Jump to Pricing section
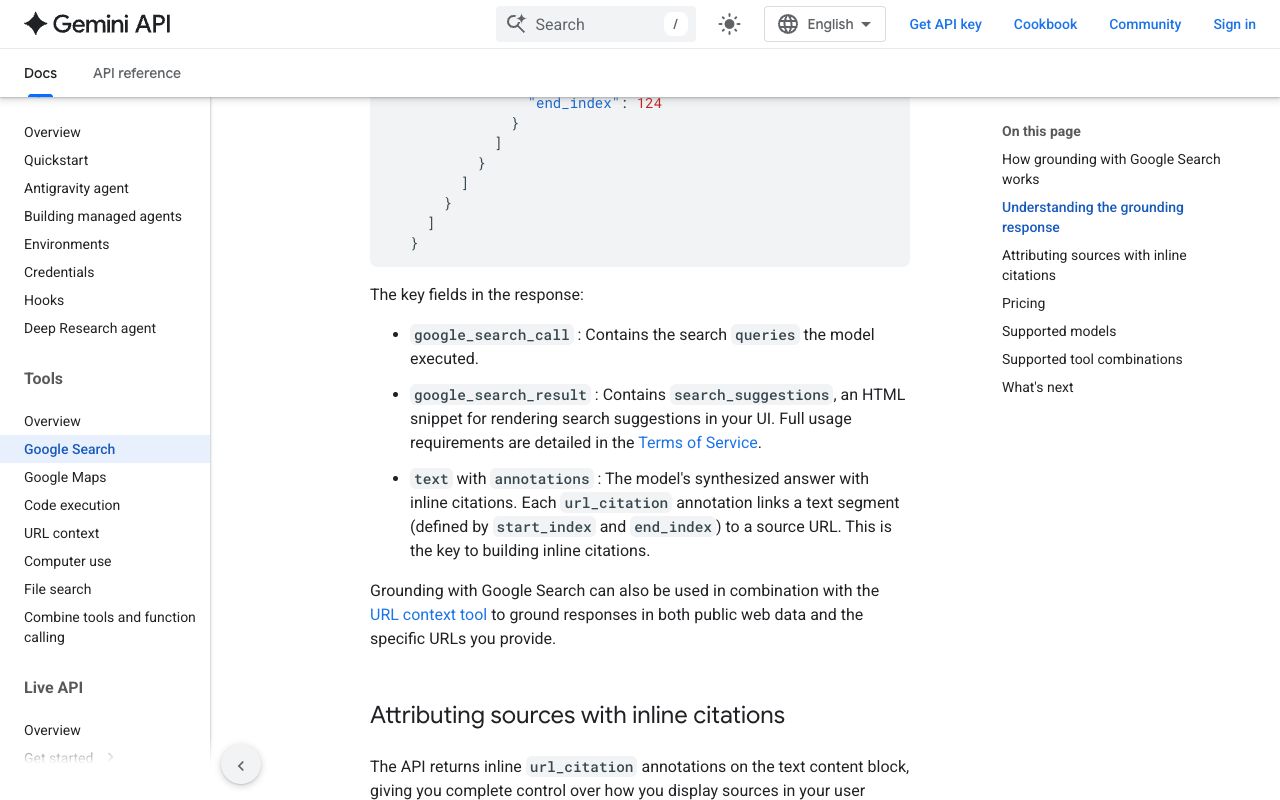1280x800 pixels. [1023, 303]
